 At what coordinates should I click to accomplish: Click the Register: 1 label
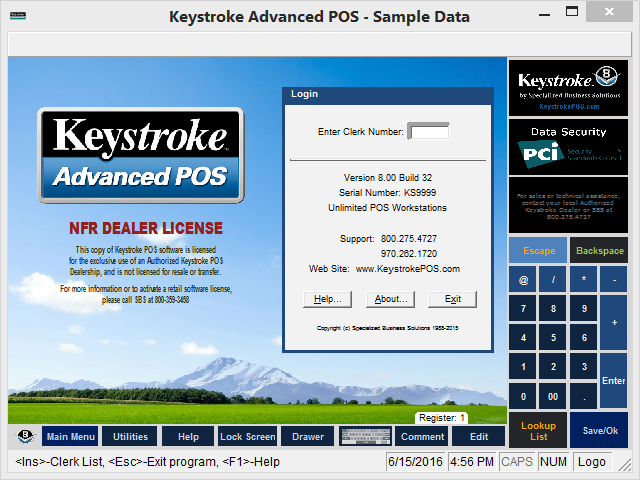click(x=442, y=418)
